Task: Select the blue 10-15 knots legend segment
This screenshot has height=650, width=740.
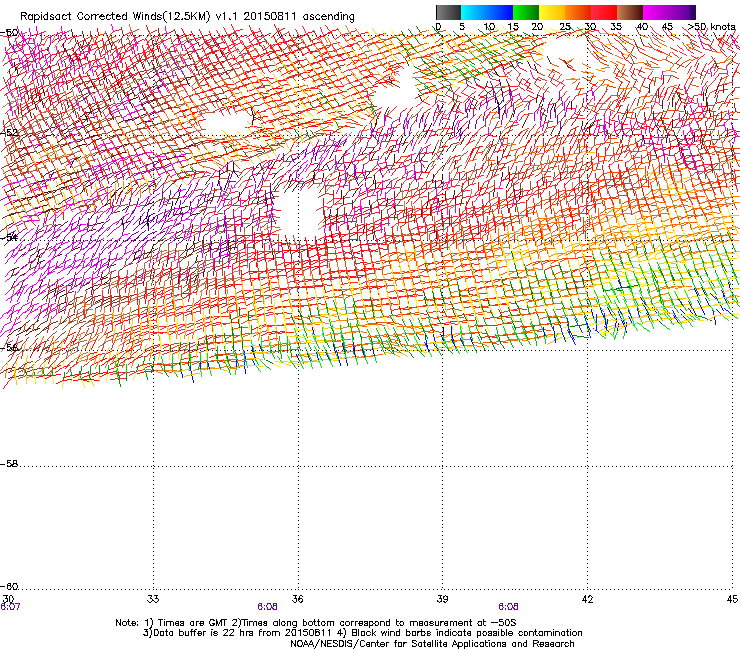Action: click(500, 12)
